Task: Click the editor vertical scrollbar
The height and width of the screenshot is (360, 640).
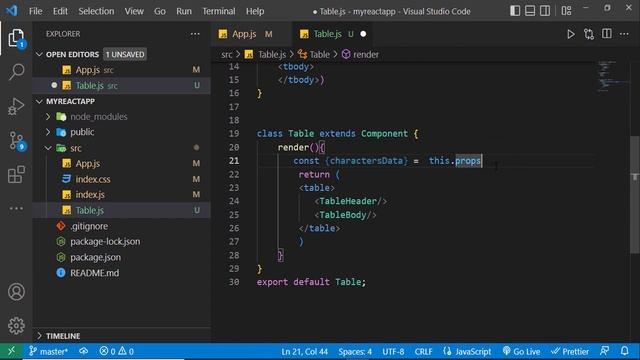Action: pos(636,195)
